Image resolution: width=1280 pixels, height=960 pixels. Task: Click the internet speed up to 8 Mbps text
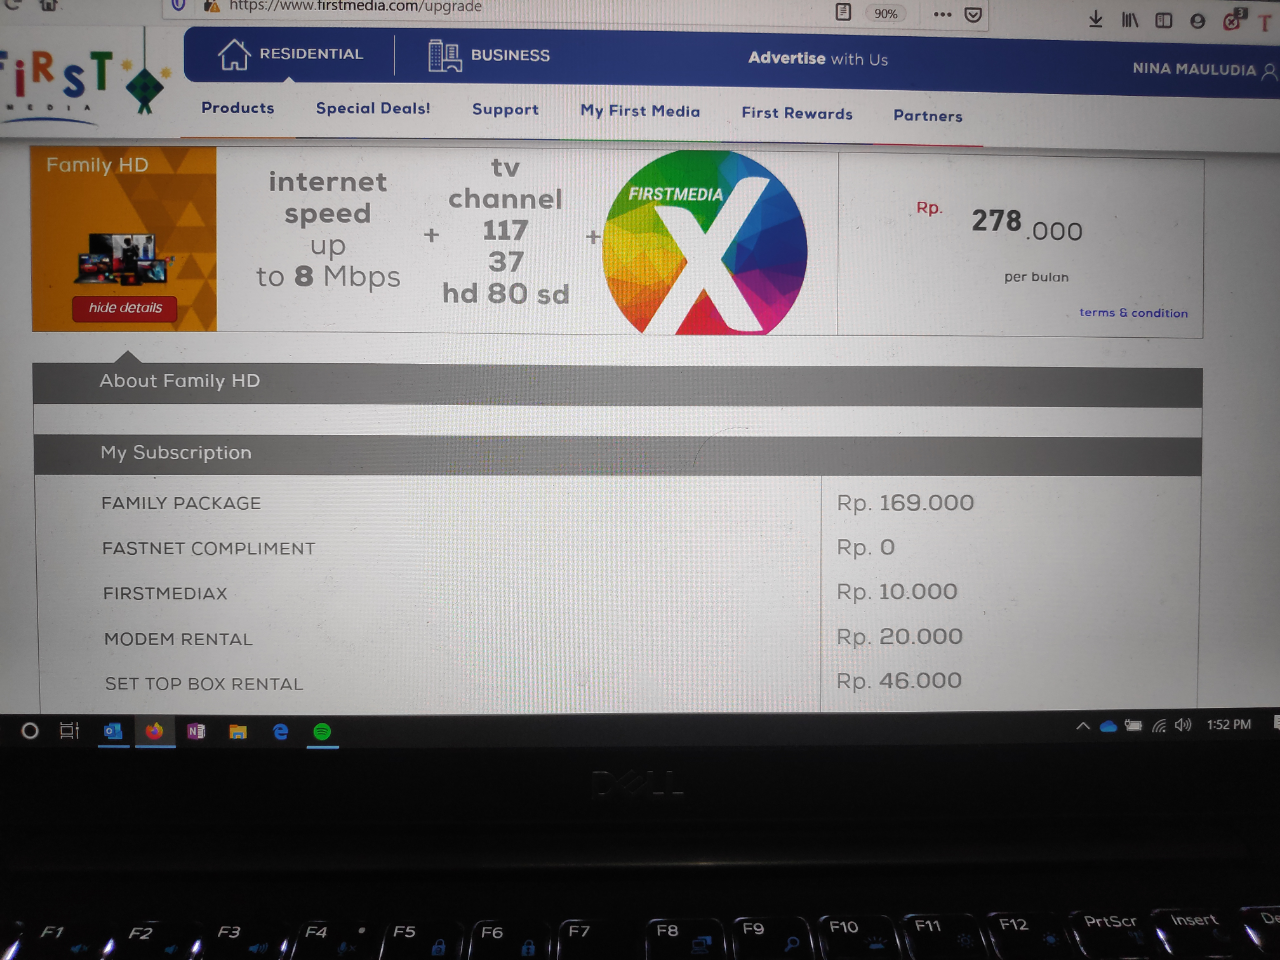pos(328,229)
